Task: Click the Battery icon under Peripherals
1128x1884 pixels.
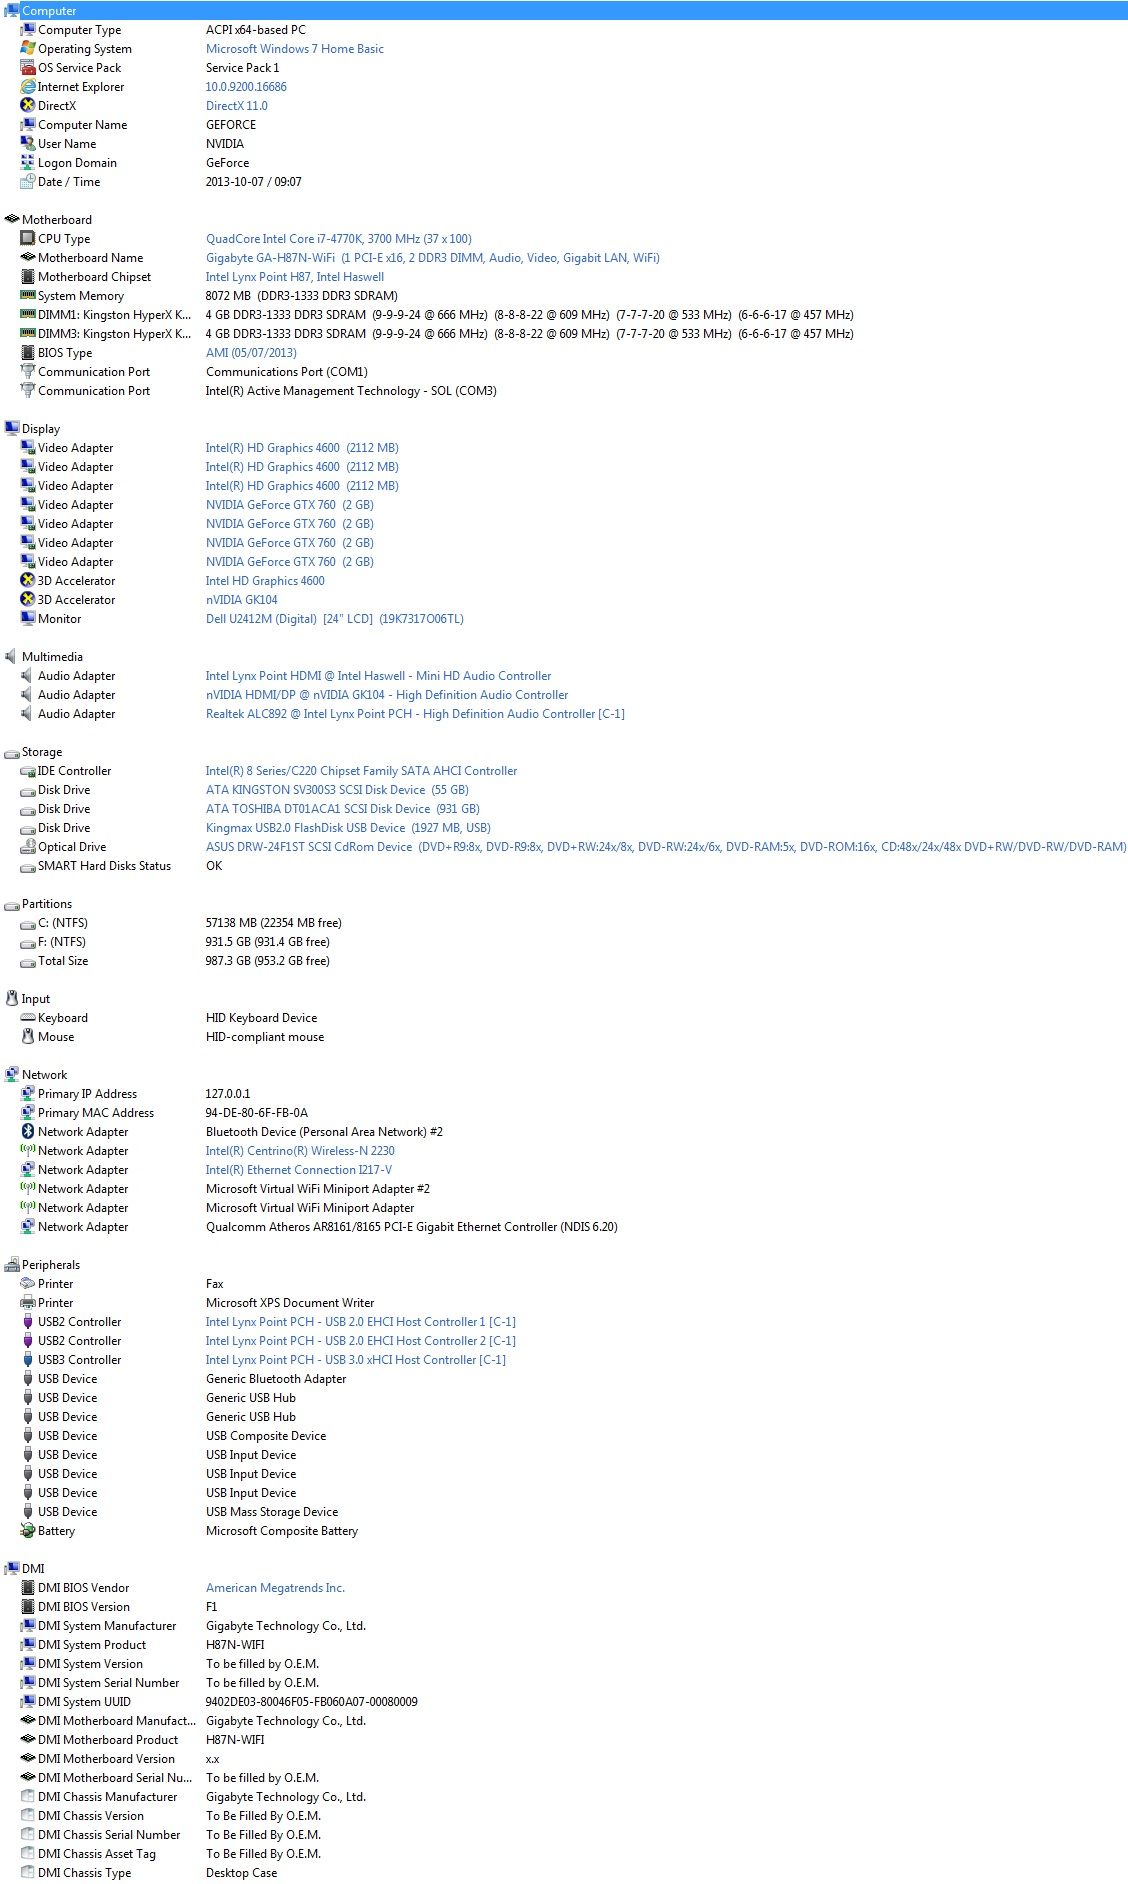Action: [28, 1531]
